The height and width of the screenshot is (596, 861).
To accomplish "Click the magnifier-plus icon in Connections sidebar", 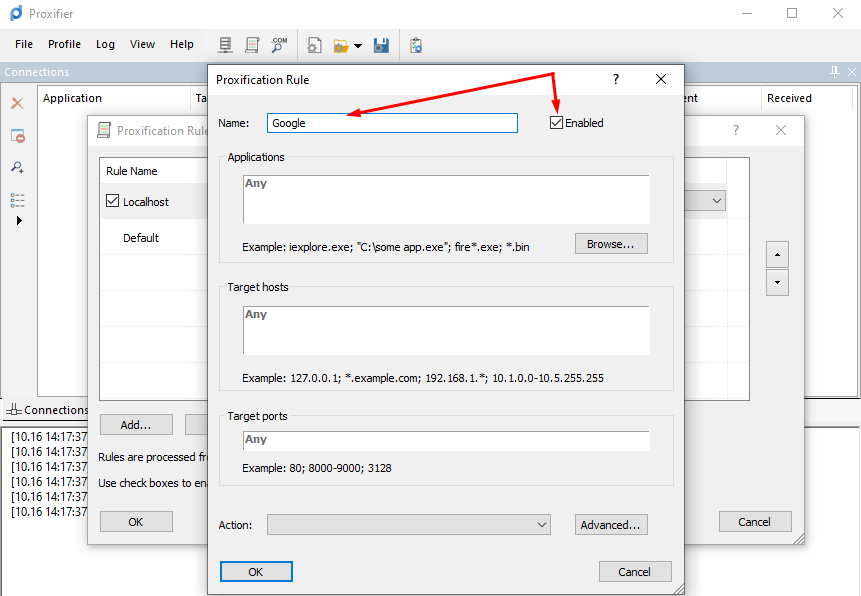I will (x=17, y=167).
